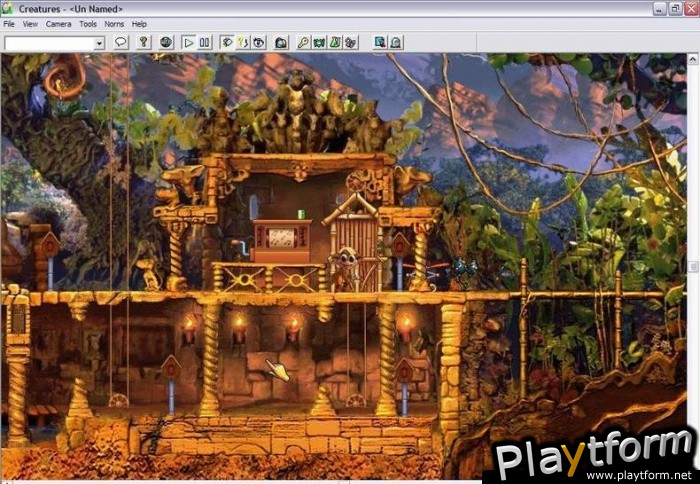
Task: Open the Tools menu
Action: tap(88, 24)
